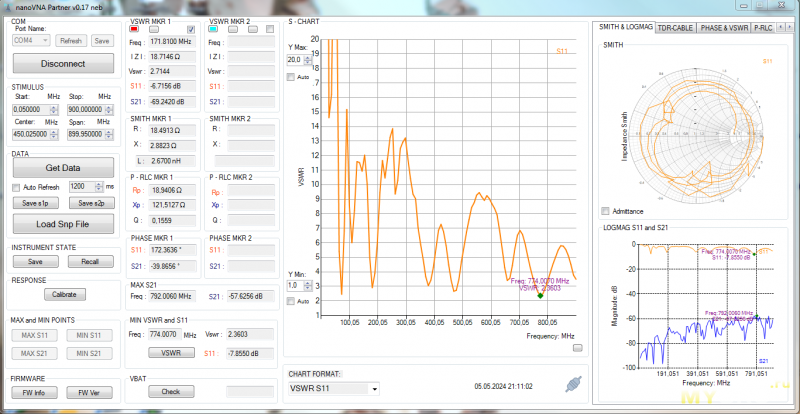Click the Calibrate button
Screen dimensions: 800x414
point(63,295)
